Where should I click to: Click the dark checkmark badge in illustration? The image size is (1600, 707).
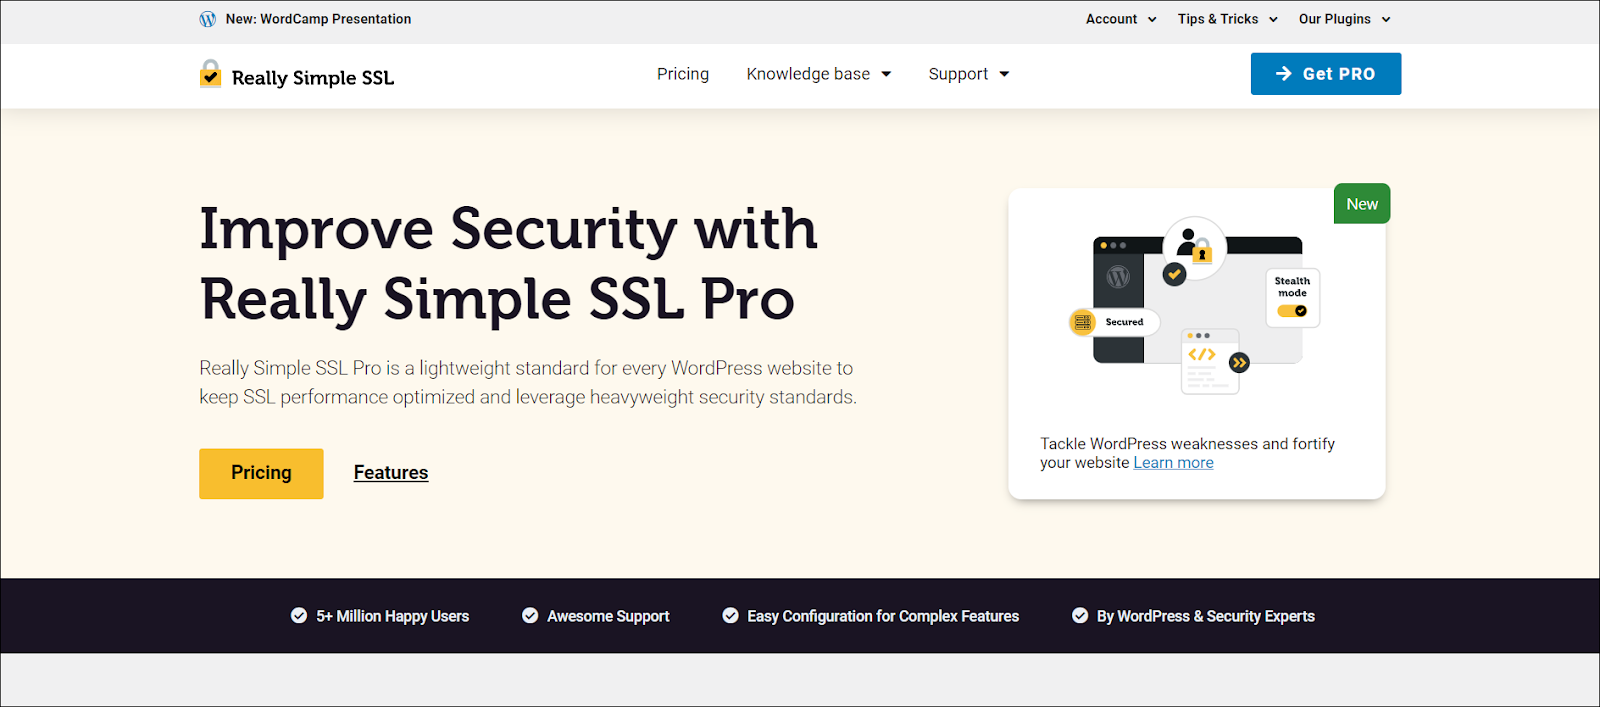[1174, 274]
